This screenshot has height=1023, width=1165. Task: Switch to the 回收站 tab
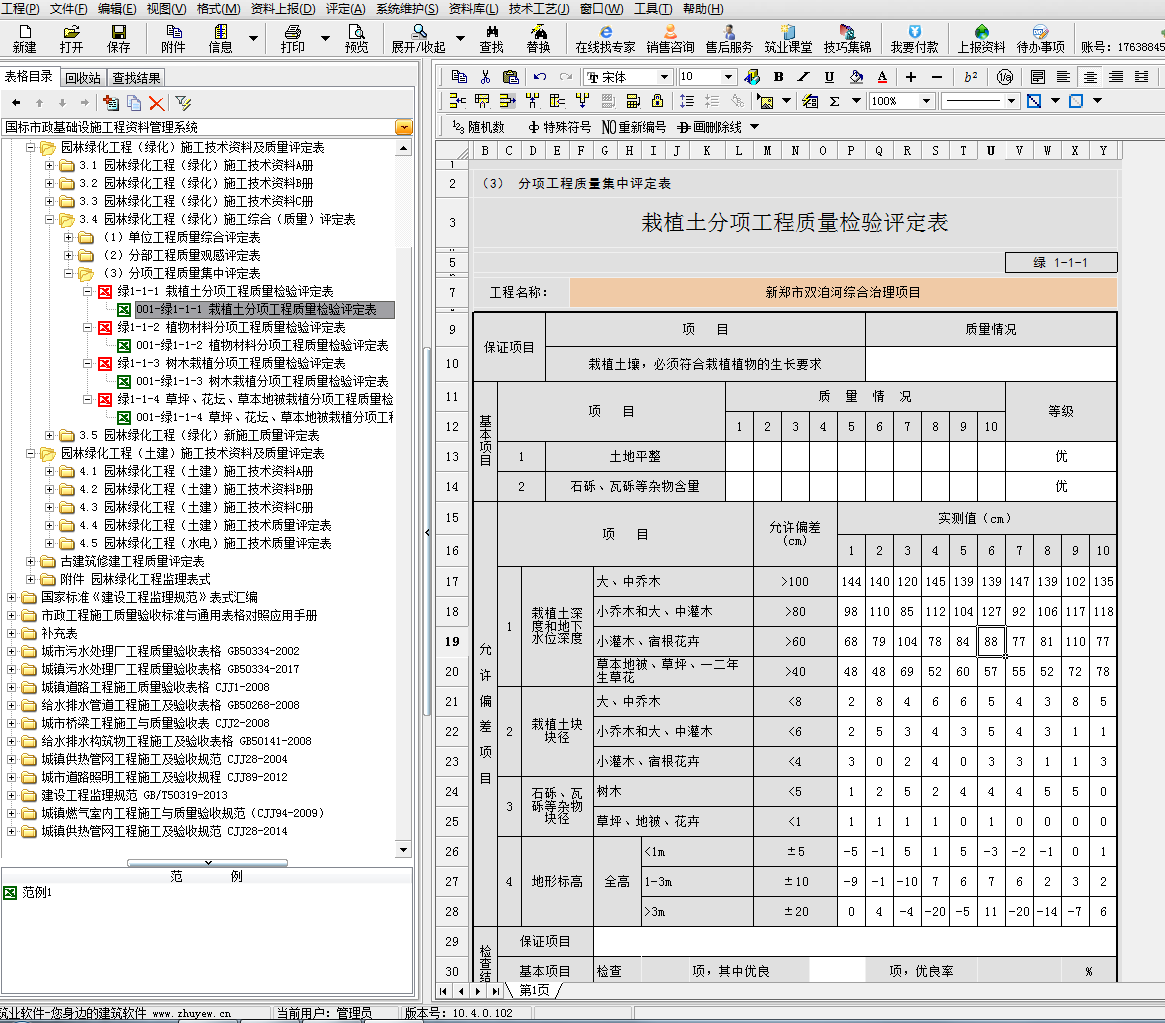(82, 77)
